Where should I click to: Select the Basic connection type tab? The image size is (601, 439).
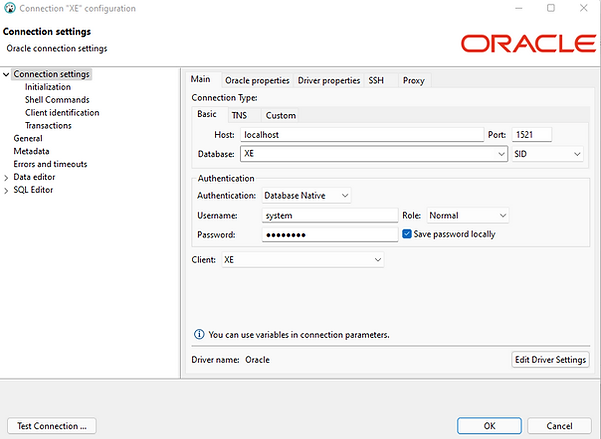tap(207, 114)
